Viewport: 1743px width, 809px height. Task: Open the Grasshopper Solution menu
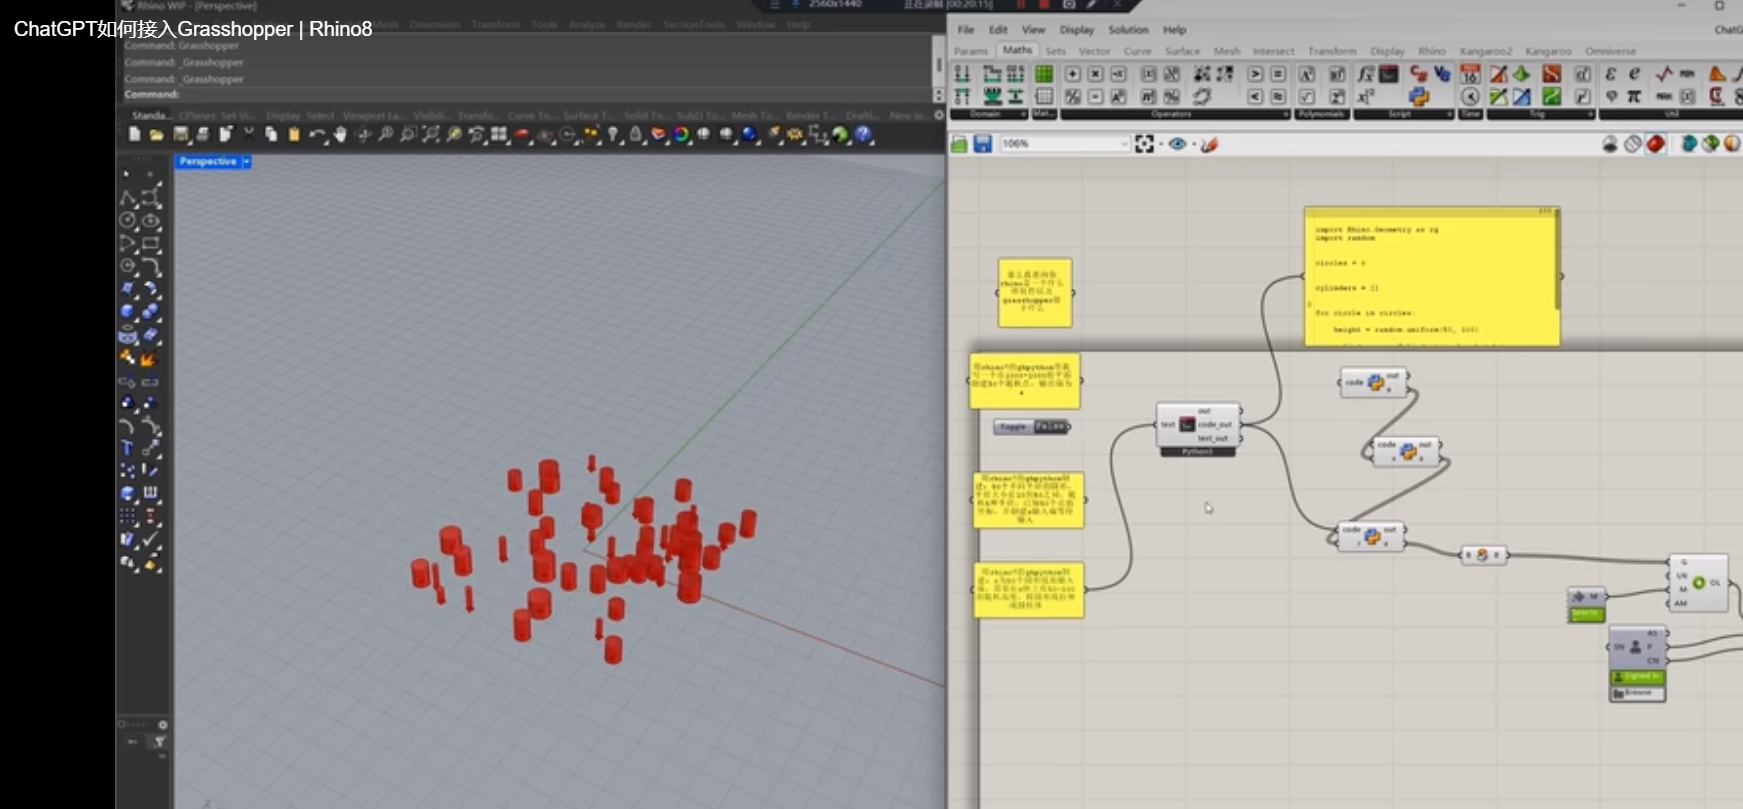click(x=1128, y=30)
